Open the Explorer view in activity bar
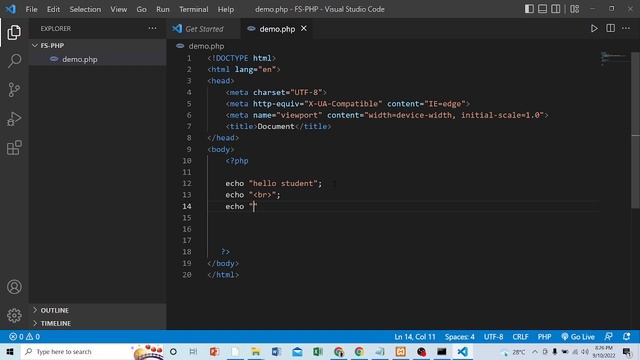This screenshot has height=360, width=640. pyautogui.click(x=14, y=32)
